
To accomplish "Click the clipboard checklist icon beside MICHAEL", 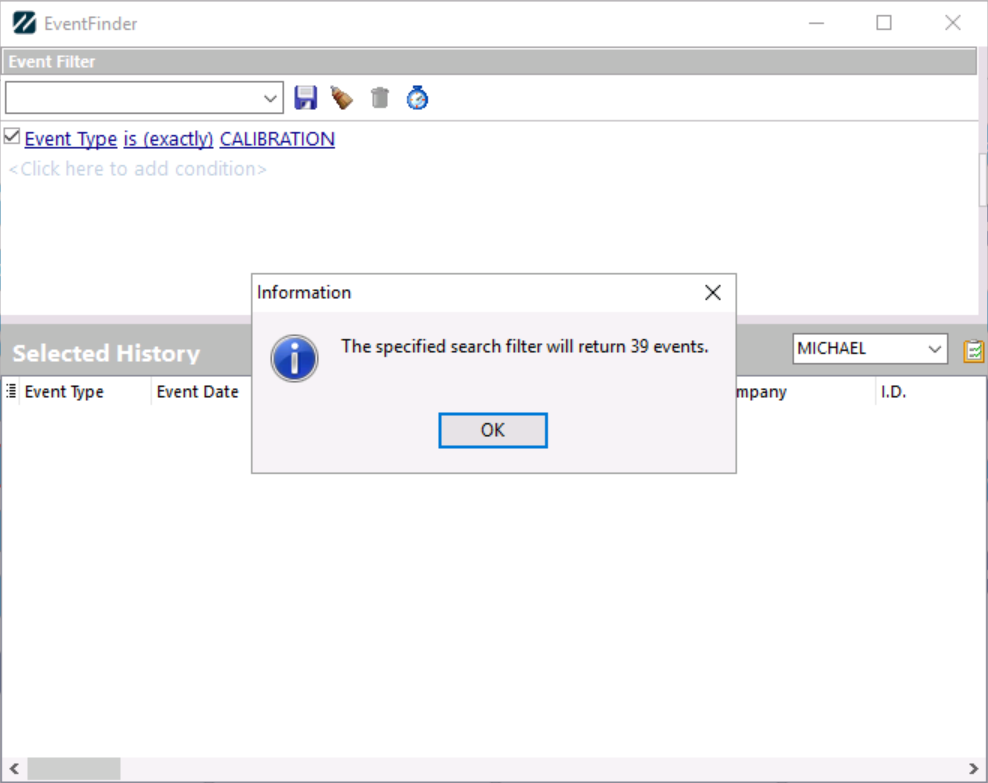I will (973, 350).
